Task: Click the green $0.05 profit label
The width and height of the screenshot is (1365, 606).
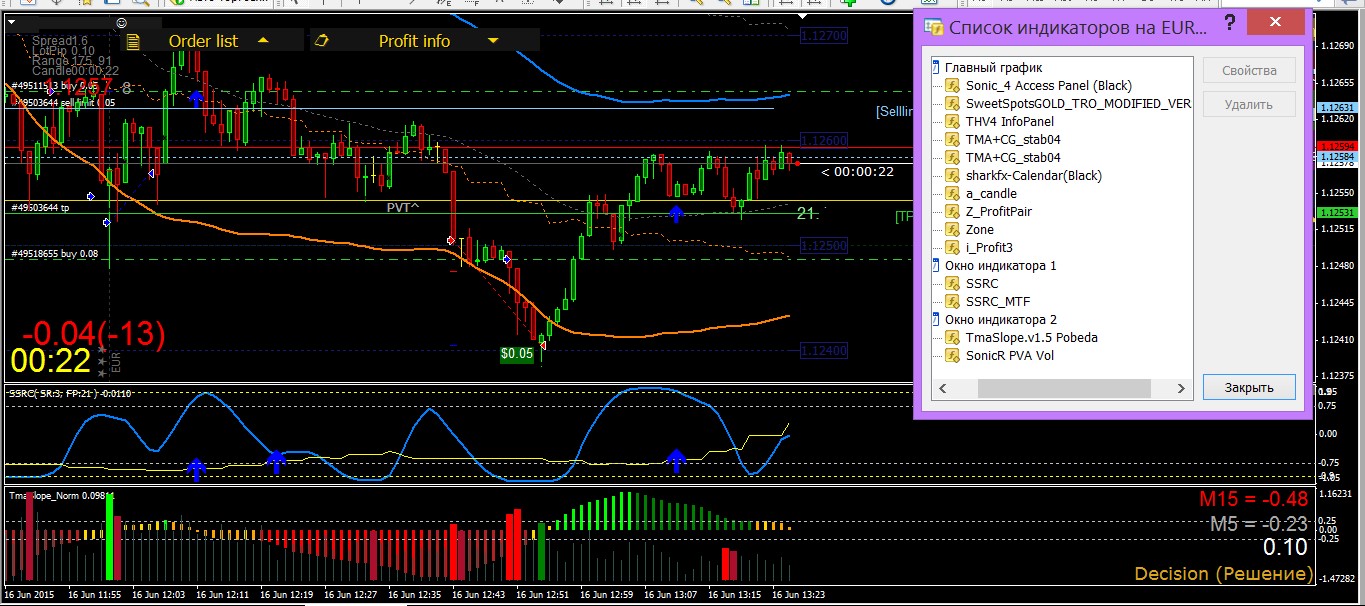Action: (x=517, y=353)
